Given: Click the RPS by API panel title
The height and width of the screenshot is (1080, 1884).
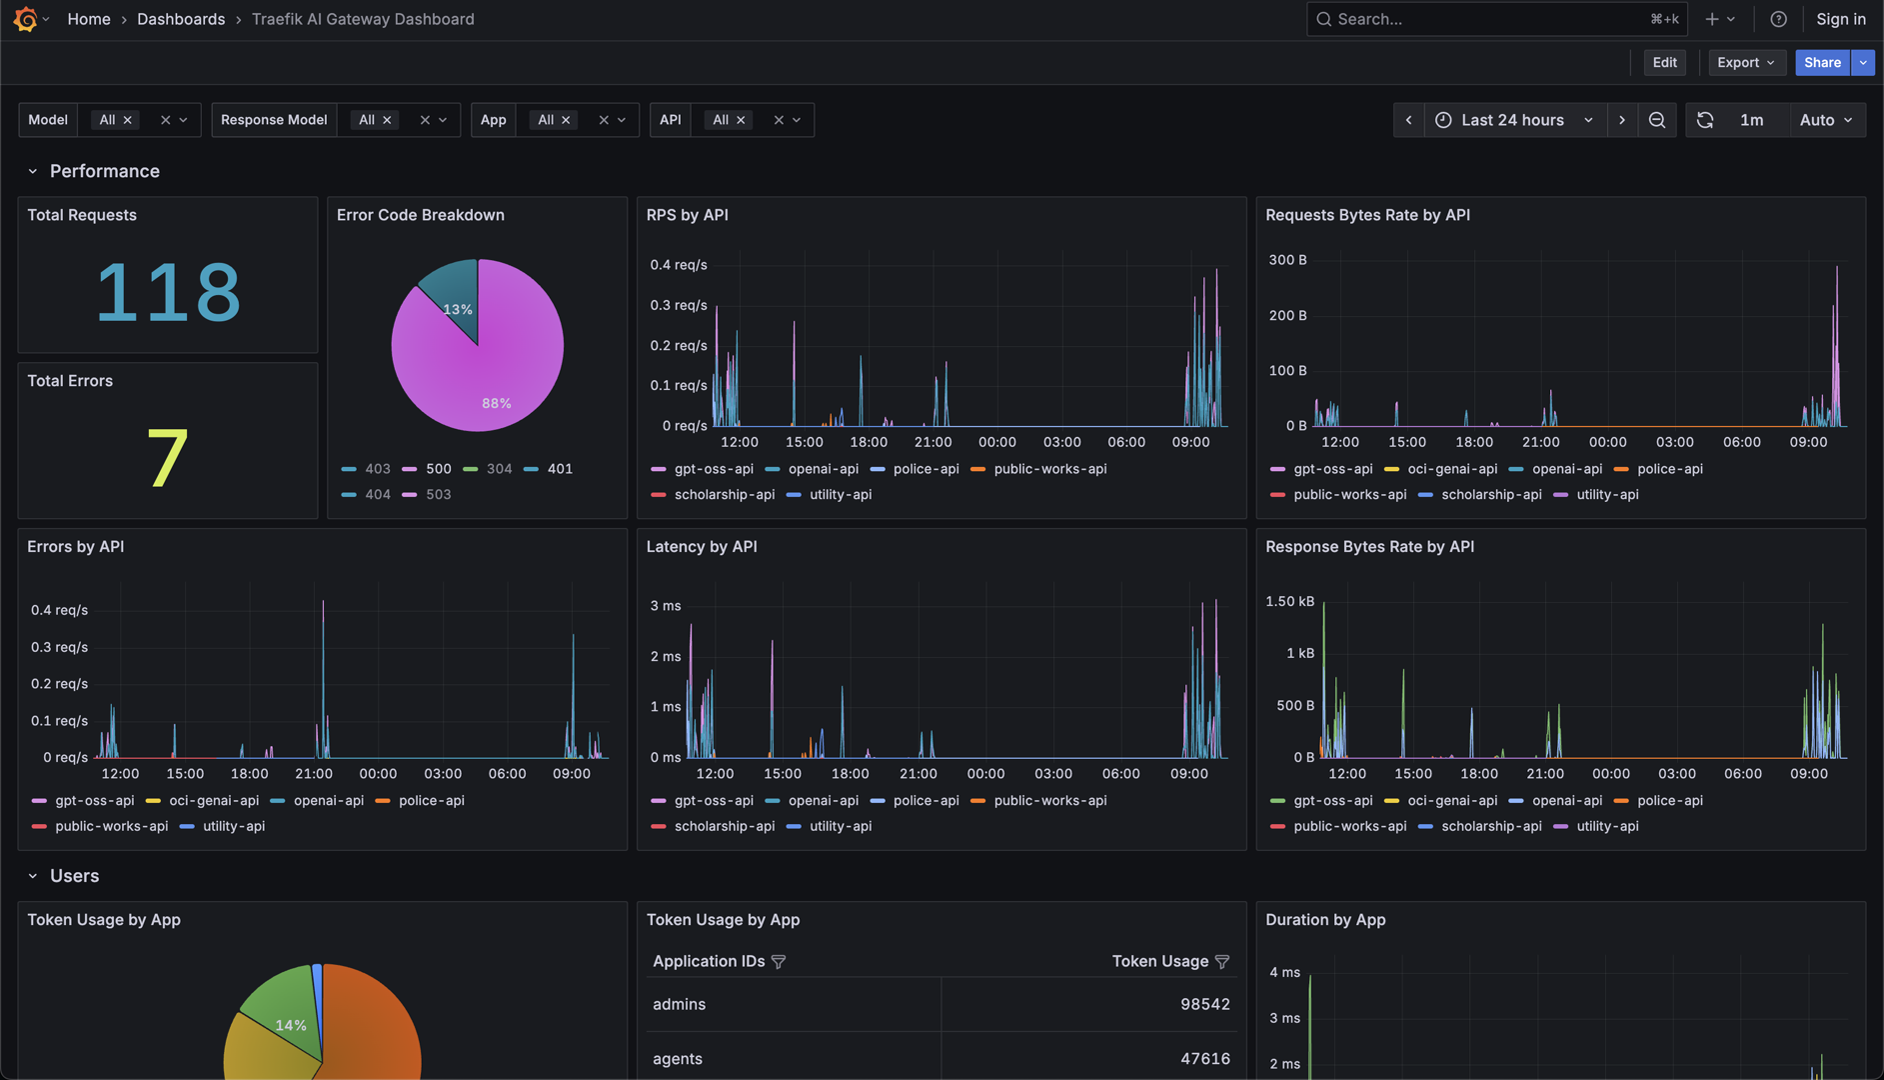Looking at the screenshot, I should 687,215.
